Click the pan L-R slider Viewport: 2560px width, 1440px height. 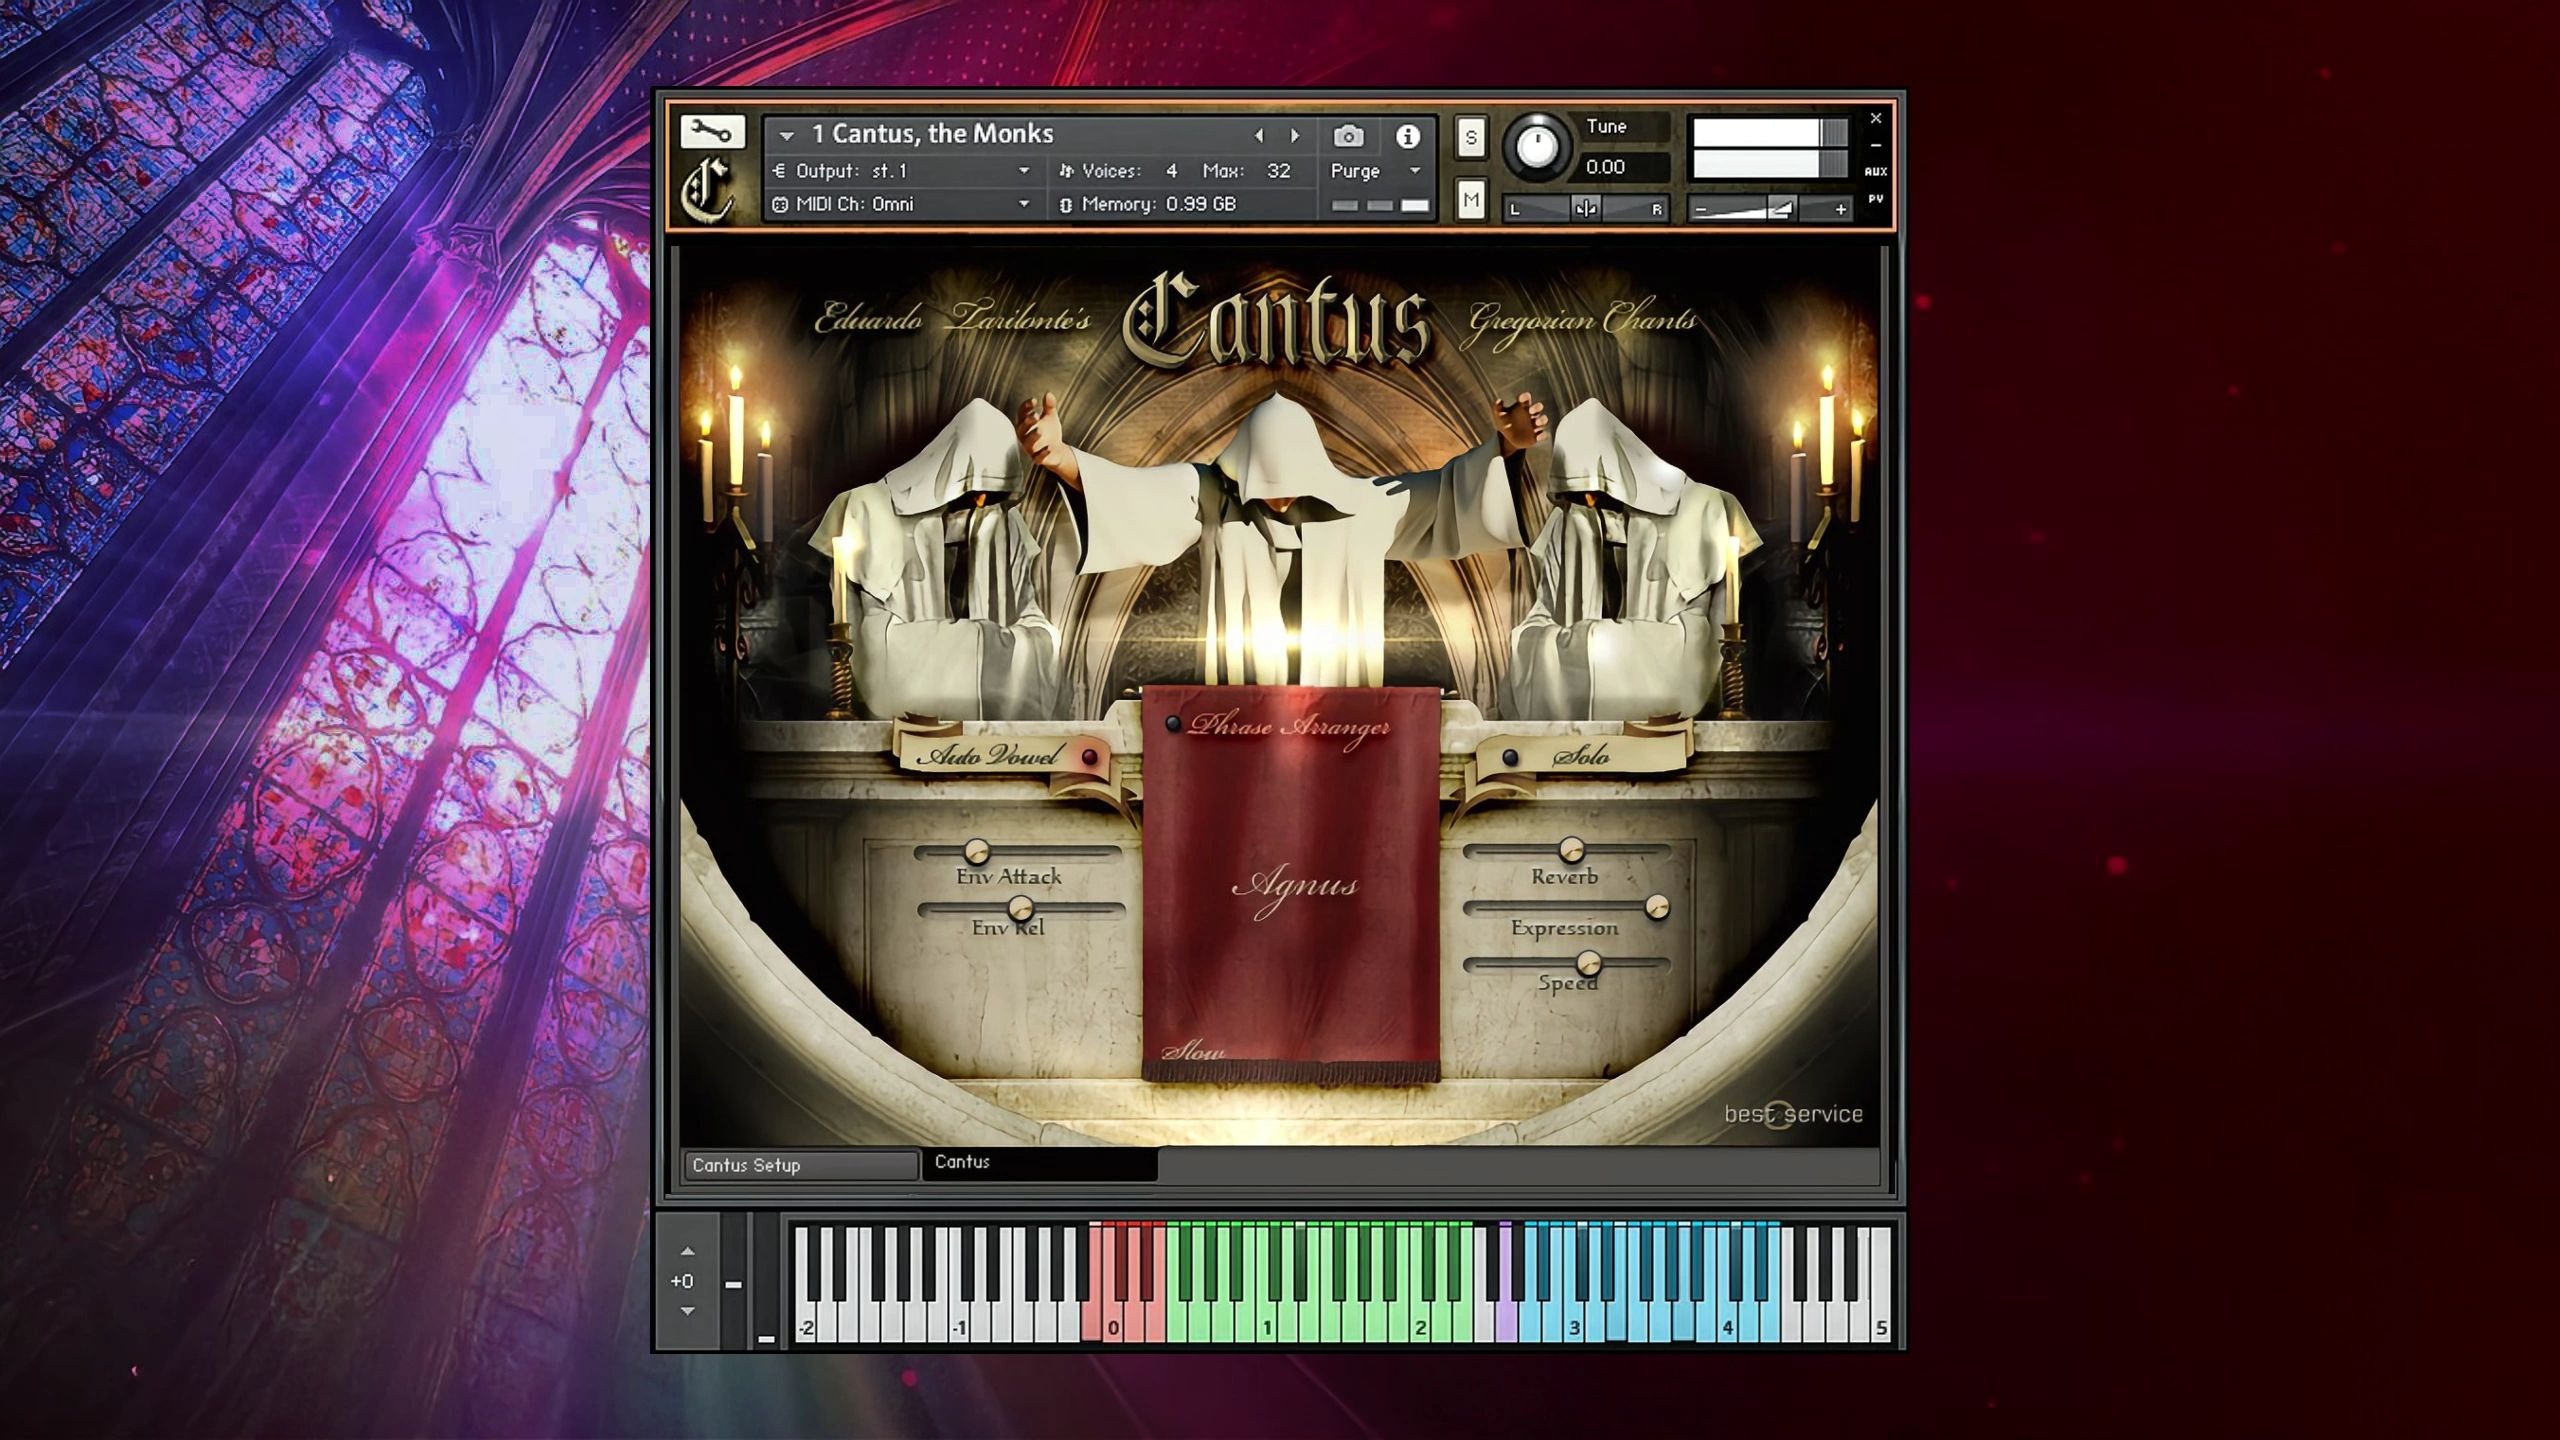click(x=1586, y=208)
